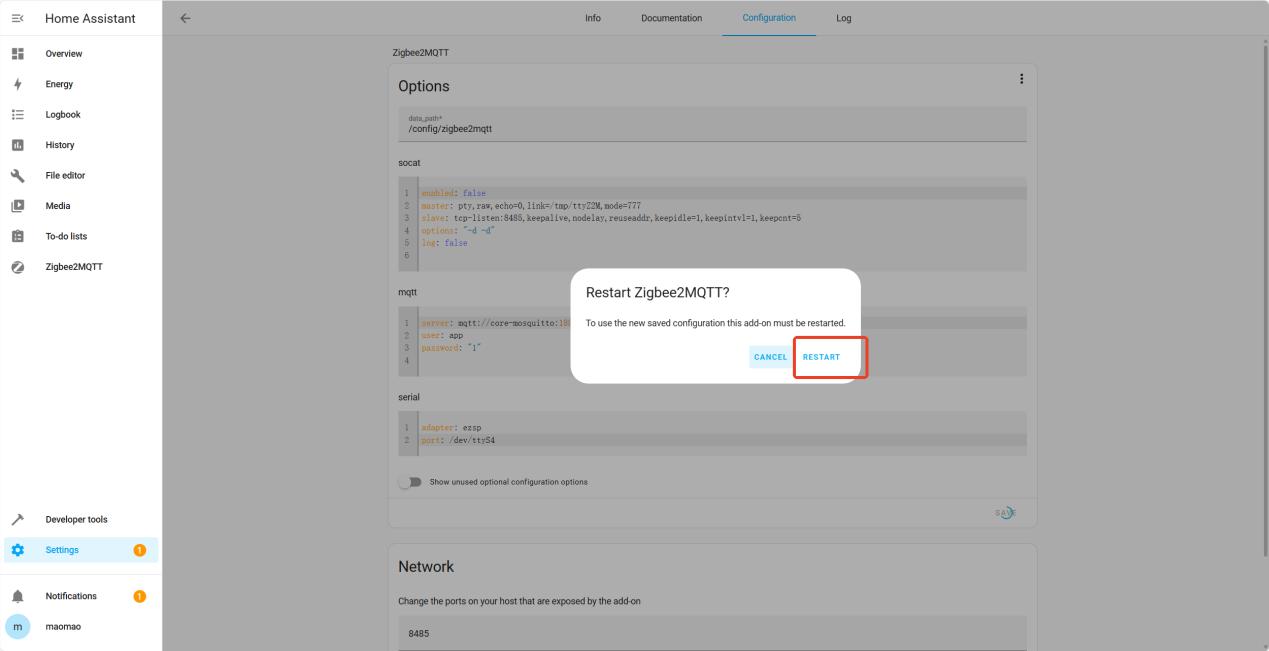This screenshot has width=1269, height=651.
Task: Click the 'enabled: false' line in socat
Action: 453,193
